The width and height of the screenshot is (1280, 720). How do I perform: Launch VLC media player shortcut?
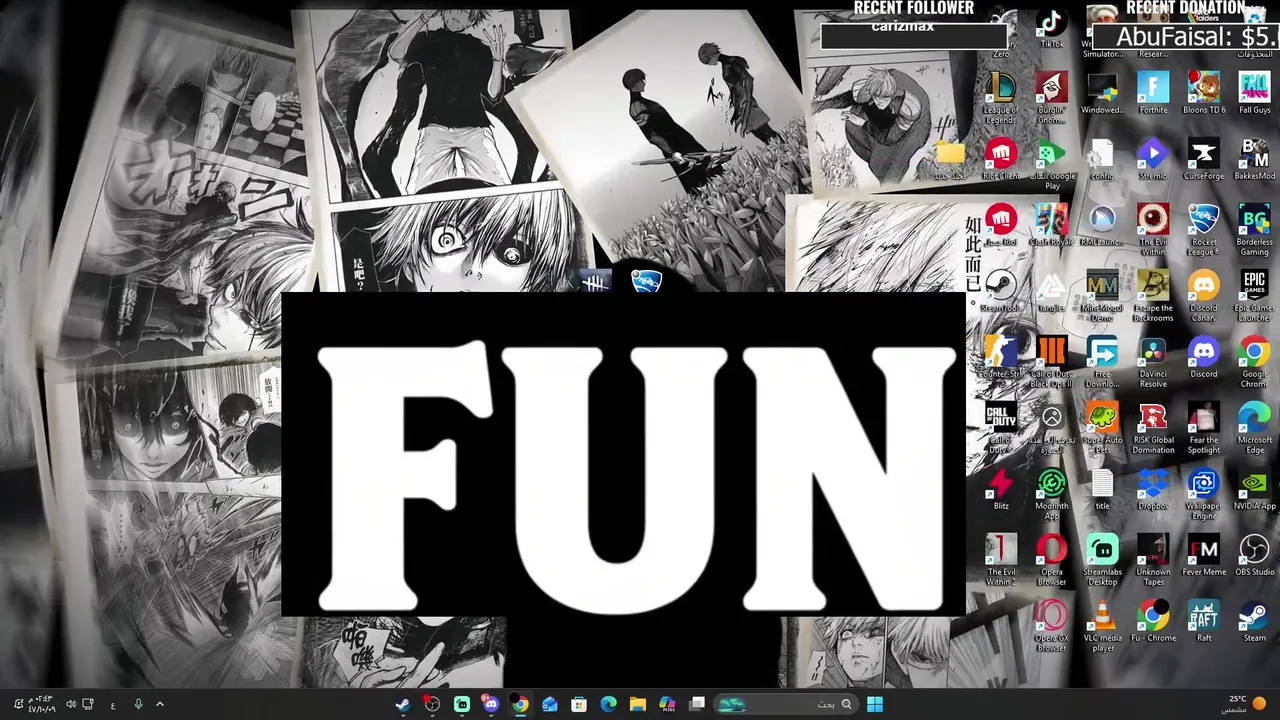click(1102, 626)
